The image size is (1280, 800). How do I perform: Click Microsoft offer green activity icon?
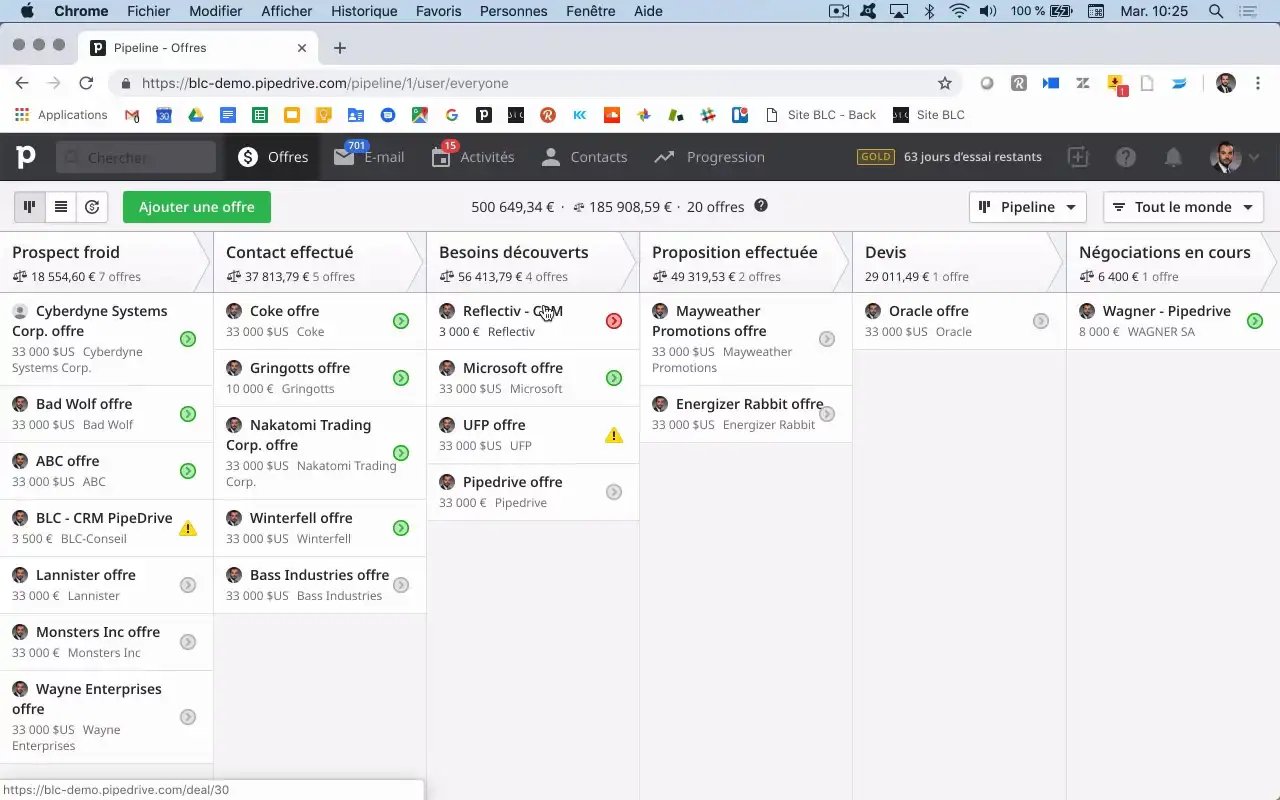[614, 378]
